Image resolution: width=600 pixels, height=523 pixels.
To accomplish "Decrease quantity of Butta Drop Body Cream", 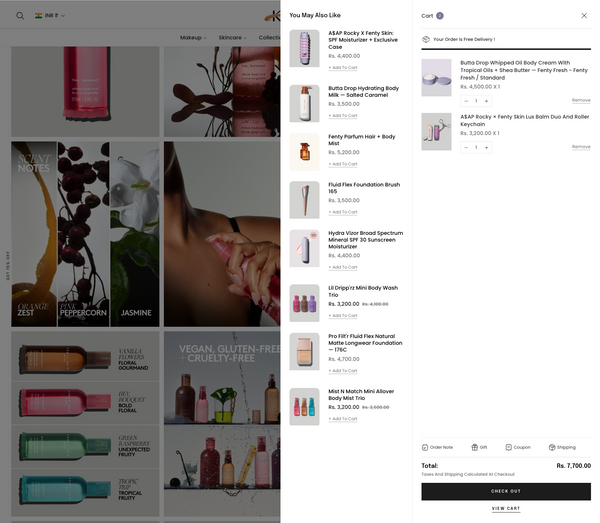I will click(x=466, y=101).
